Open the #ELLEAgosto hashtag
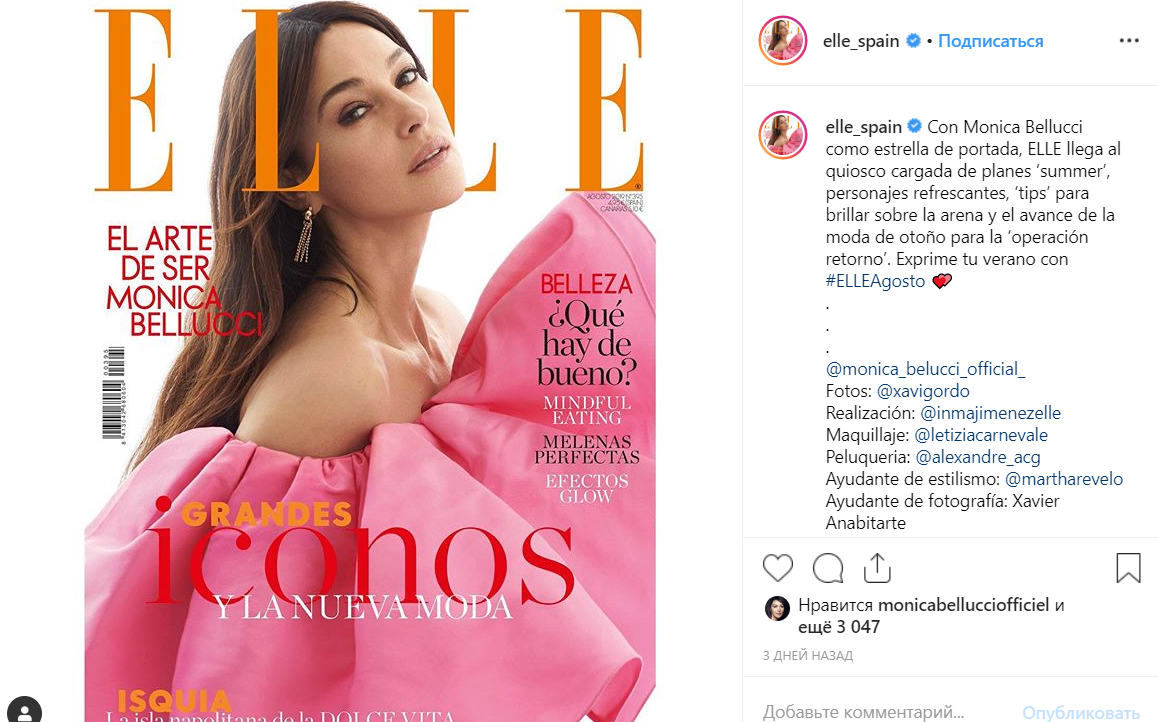Screen dimensions: 1158x722 (x=875, y=281)
